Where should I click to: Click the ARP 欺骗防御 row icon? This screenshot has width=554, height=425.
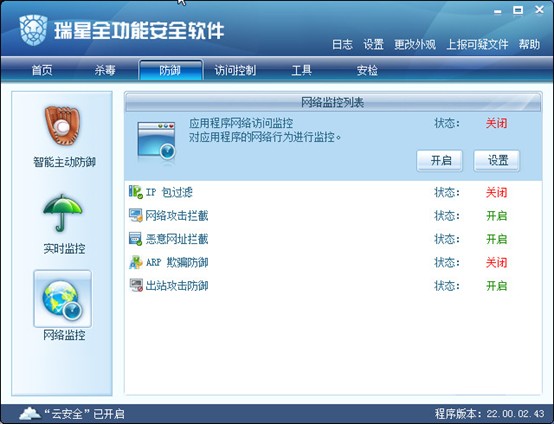click(136, 262)
